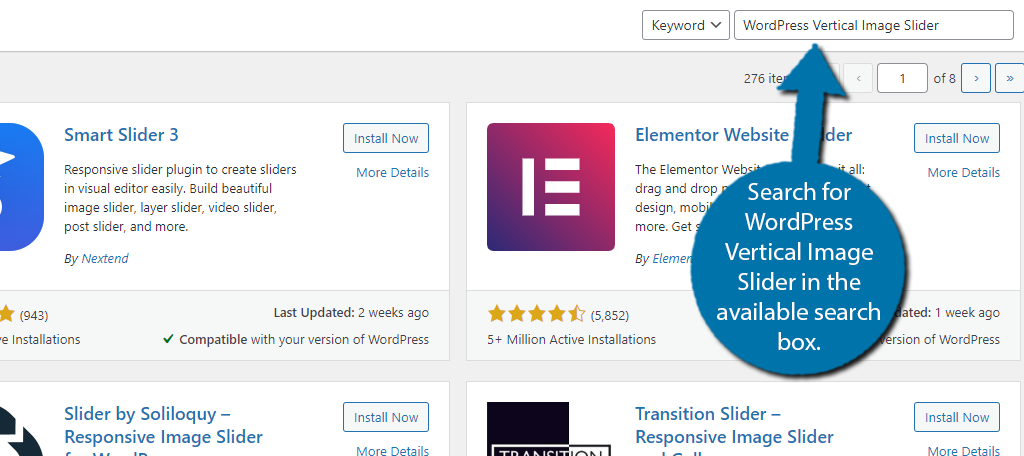Viewport: 1024px width, 456px height.
Task: Jump to last results page arrow
Action: [1010, 78]
